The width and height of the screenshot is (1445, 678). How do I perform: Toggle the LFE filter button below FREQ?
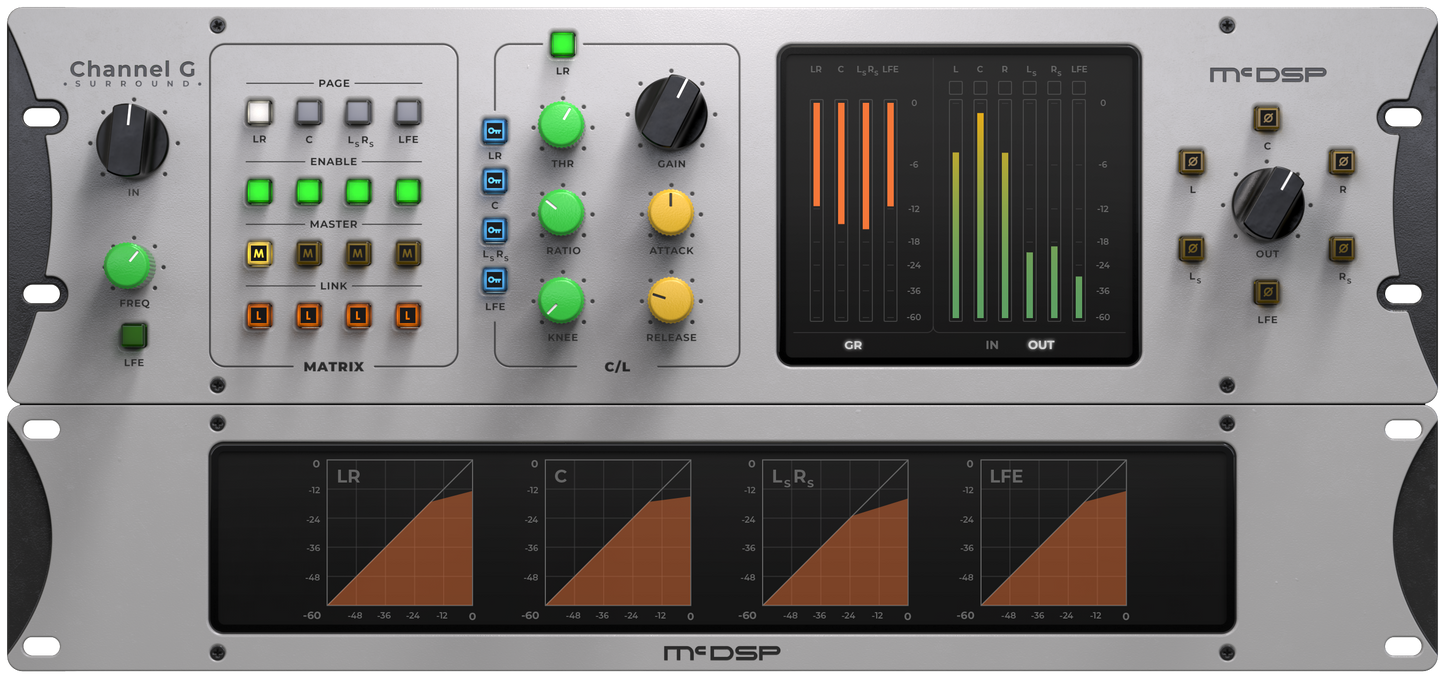click(133, 337)
